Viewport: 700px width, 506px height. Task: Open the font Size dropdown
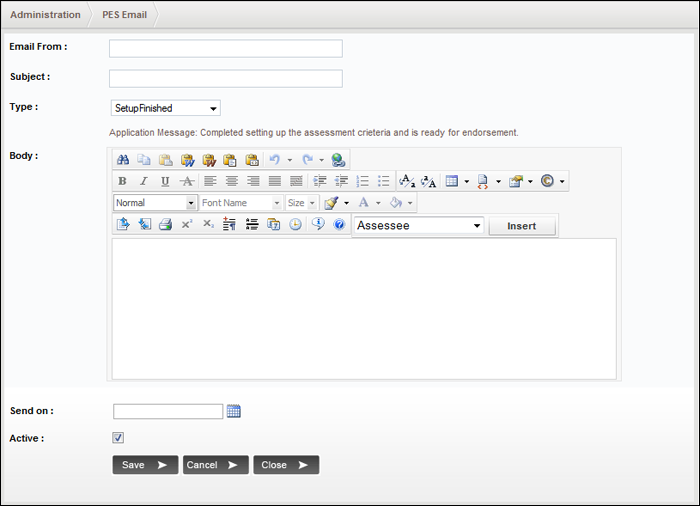pyautogui.click(x=302, y=203)
